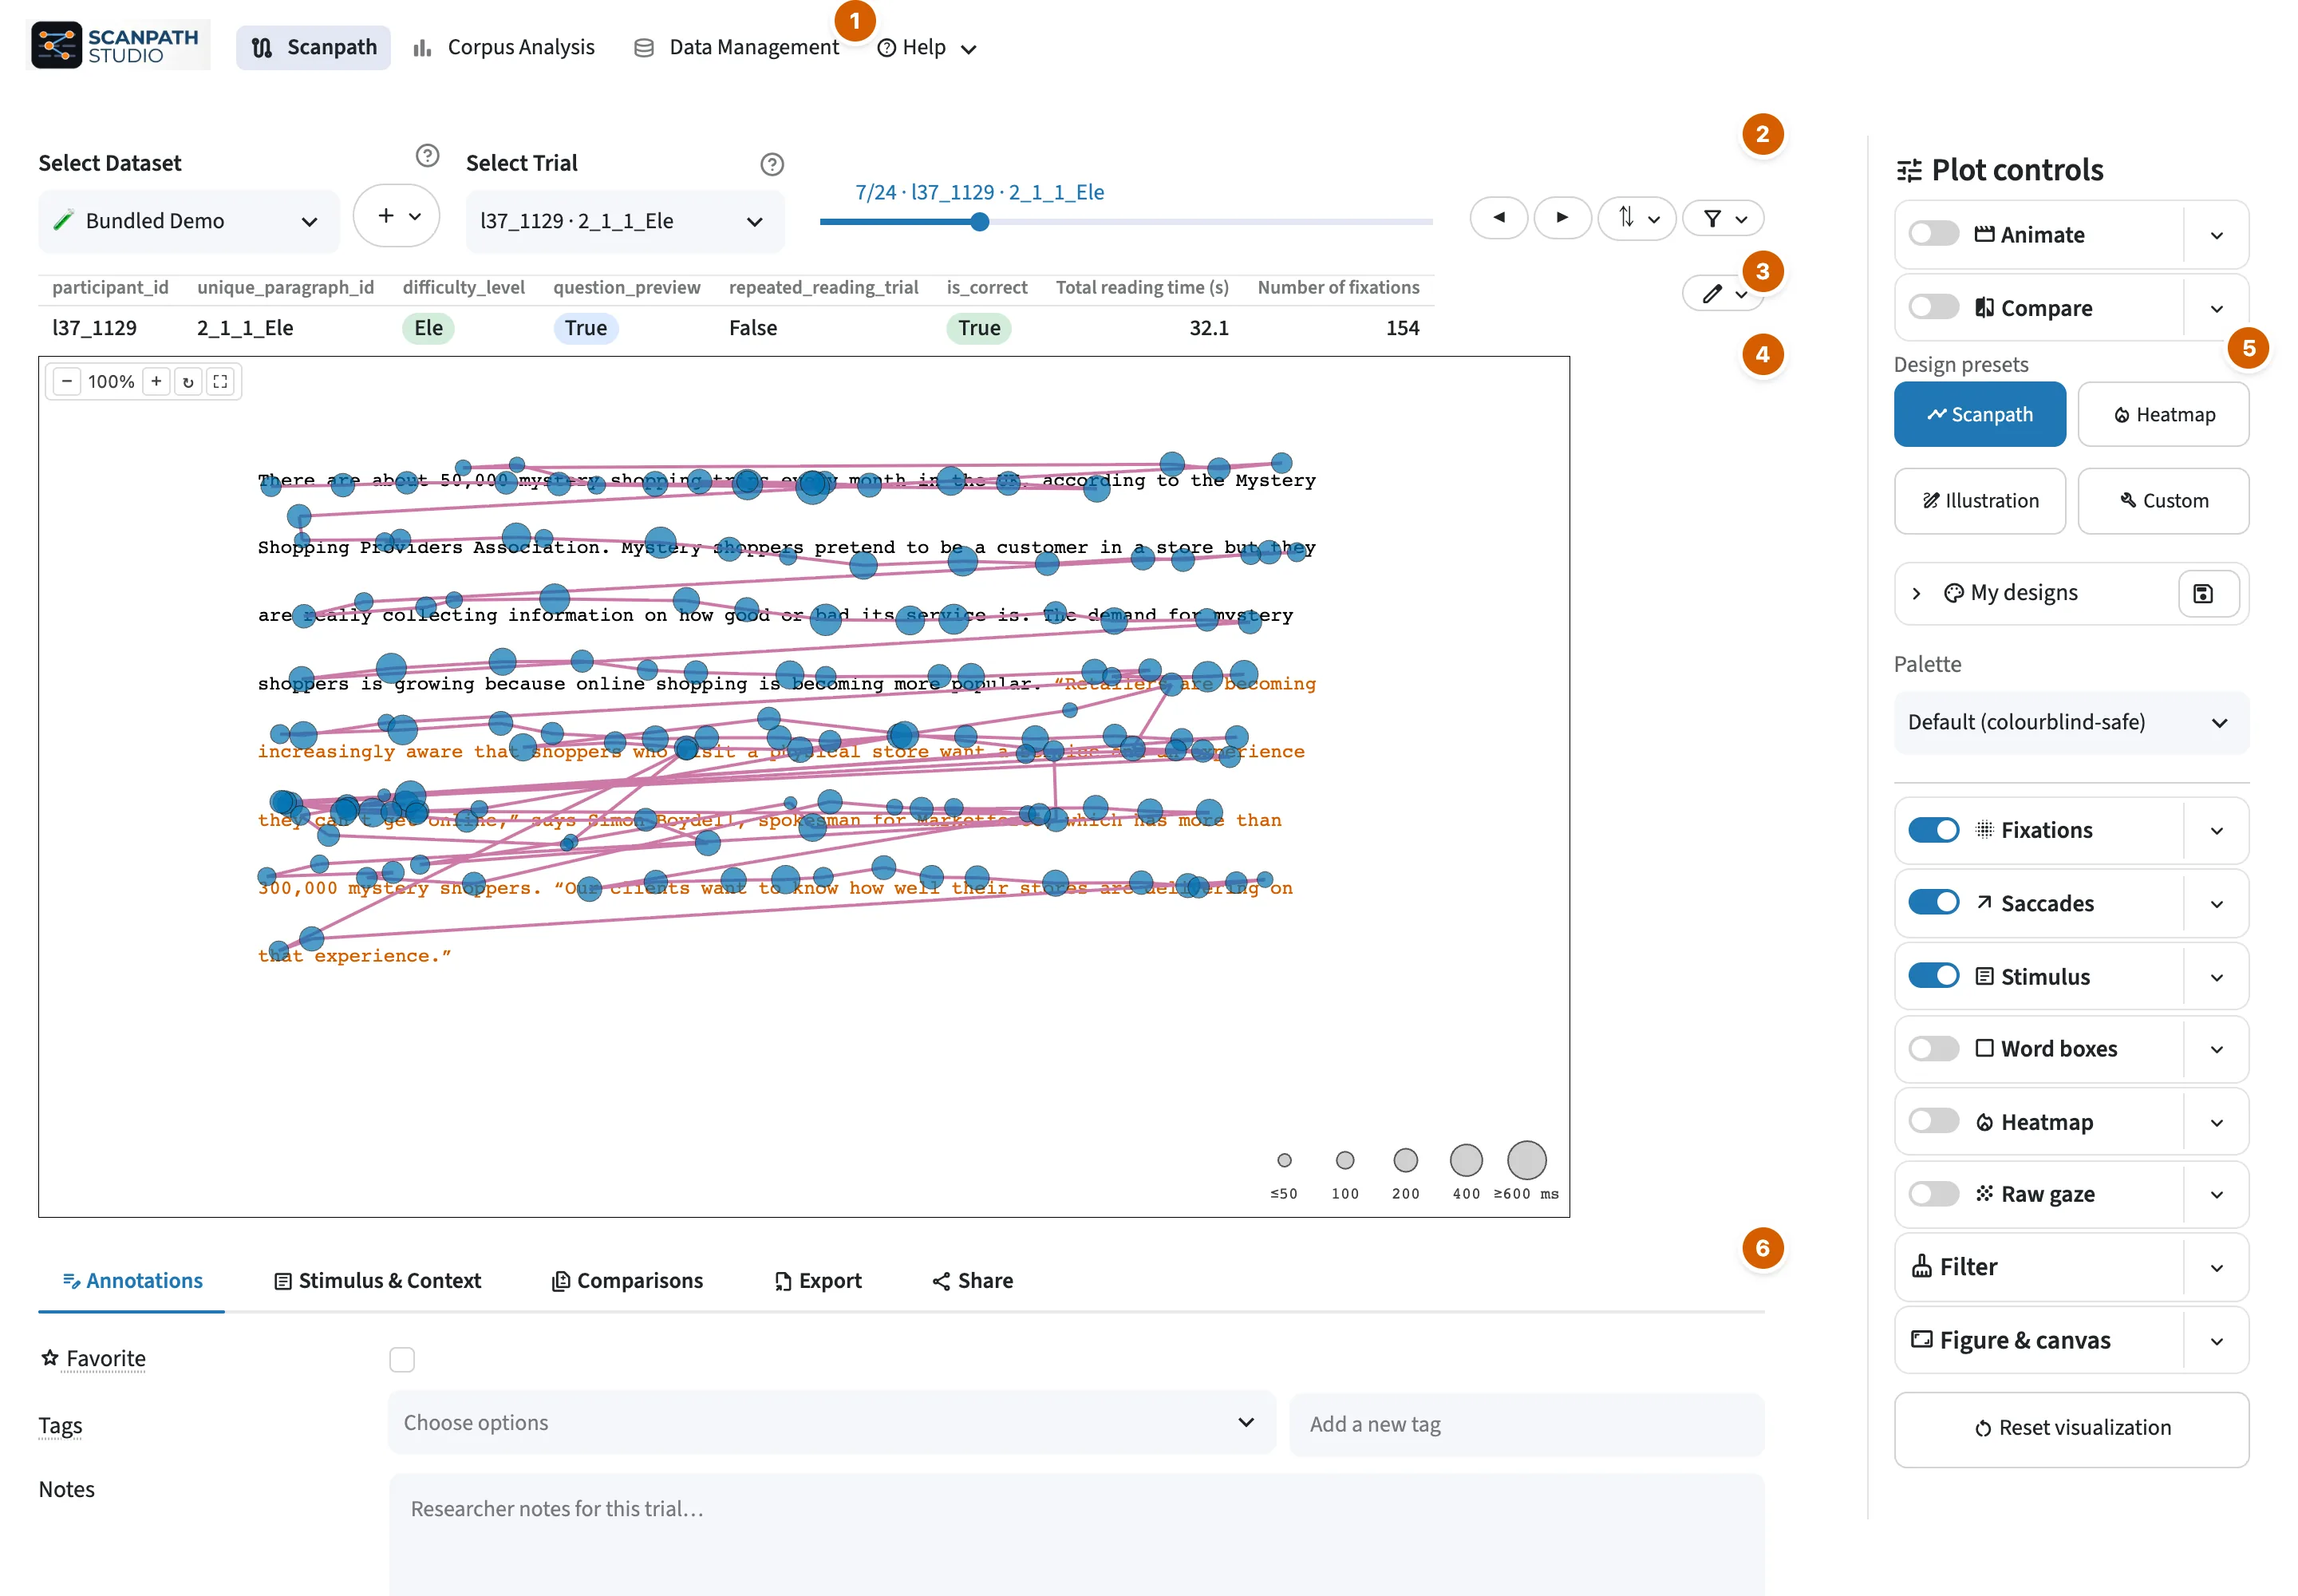The height and width of the screenshot is (1596, 2298).
Task: Enable the Raw gaze toggle
Action: coord(1933,1194)
